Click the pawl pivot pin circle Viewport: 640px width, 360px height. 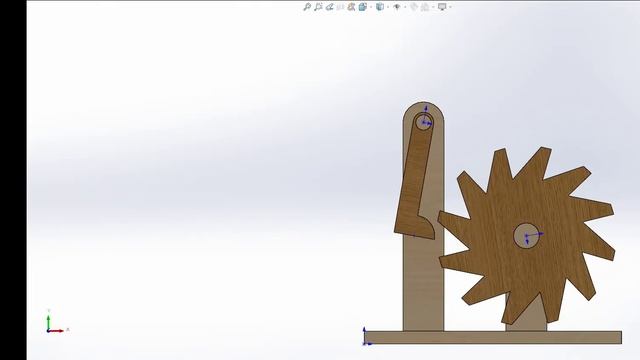pos(423,122)
